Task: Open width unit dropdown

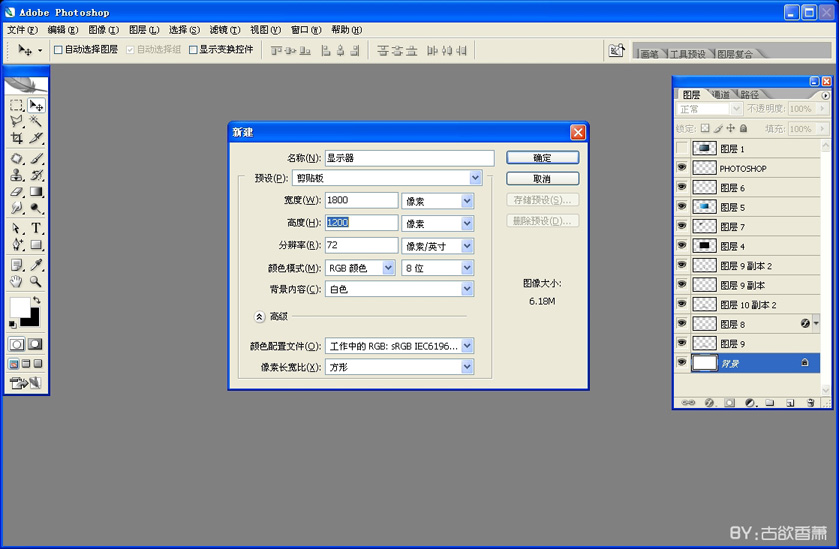Action: point(467,201)
